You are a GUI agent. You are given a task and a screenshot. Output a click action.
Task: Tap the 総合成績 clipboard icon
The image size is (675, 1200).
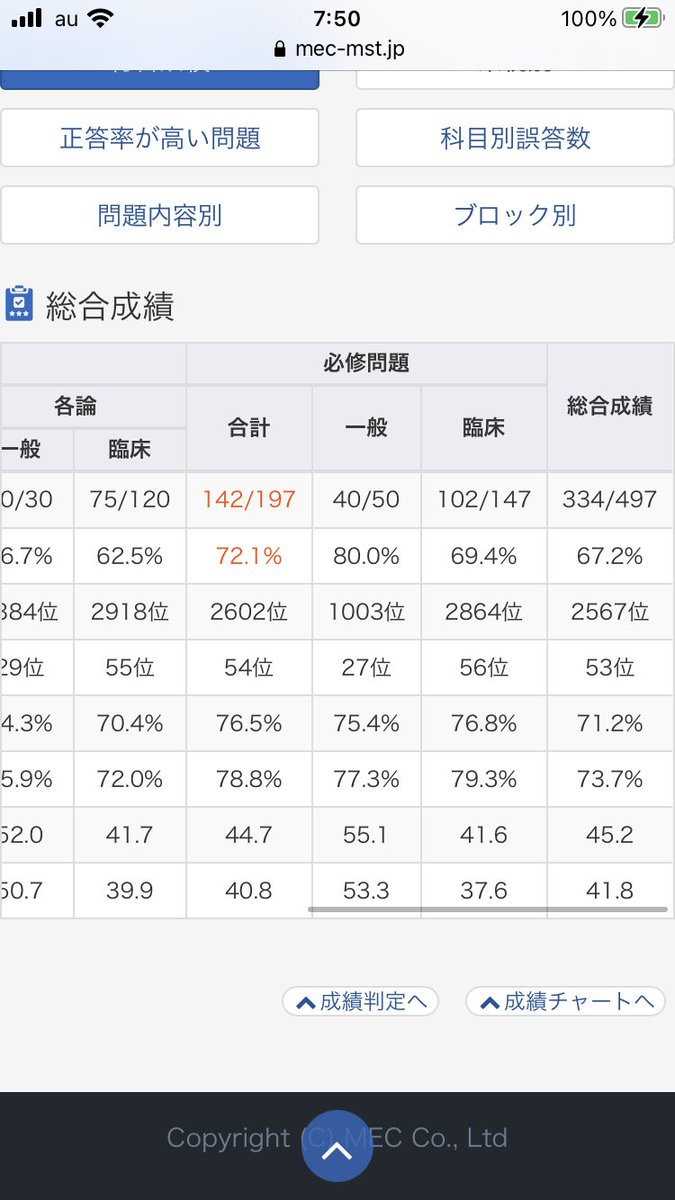coord(19,304)
